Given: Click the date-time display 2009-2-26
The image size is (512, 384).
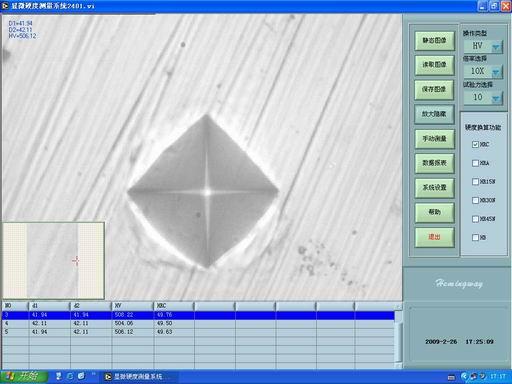Looking at the screenshot, I should coord(459,342).
